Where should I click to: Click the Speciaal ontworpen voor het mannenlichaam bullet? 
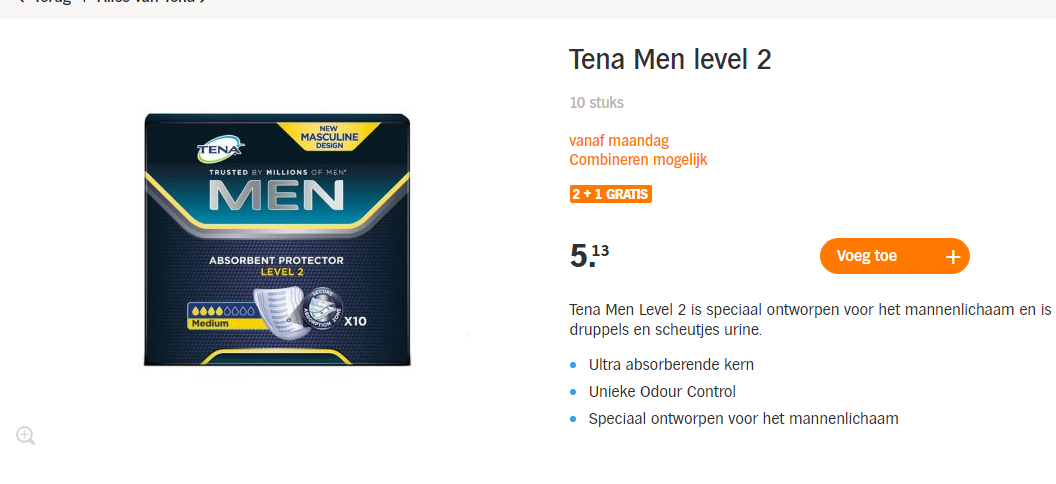pyautogui.click(x=744, y=419)
